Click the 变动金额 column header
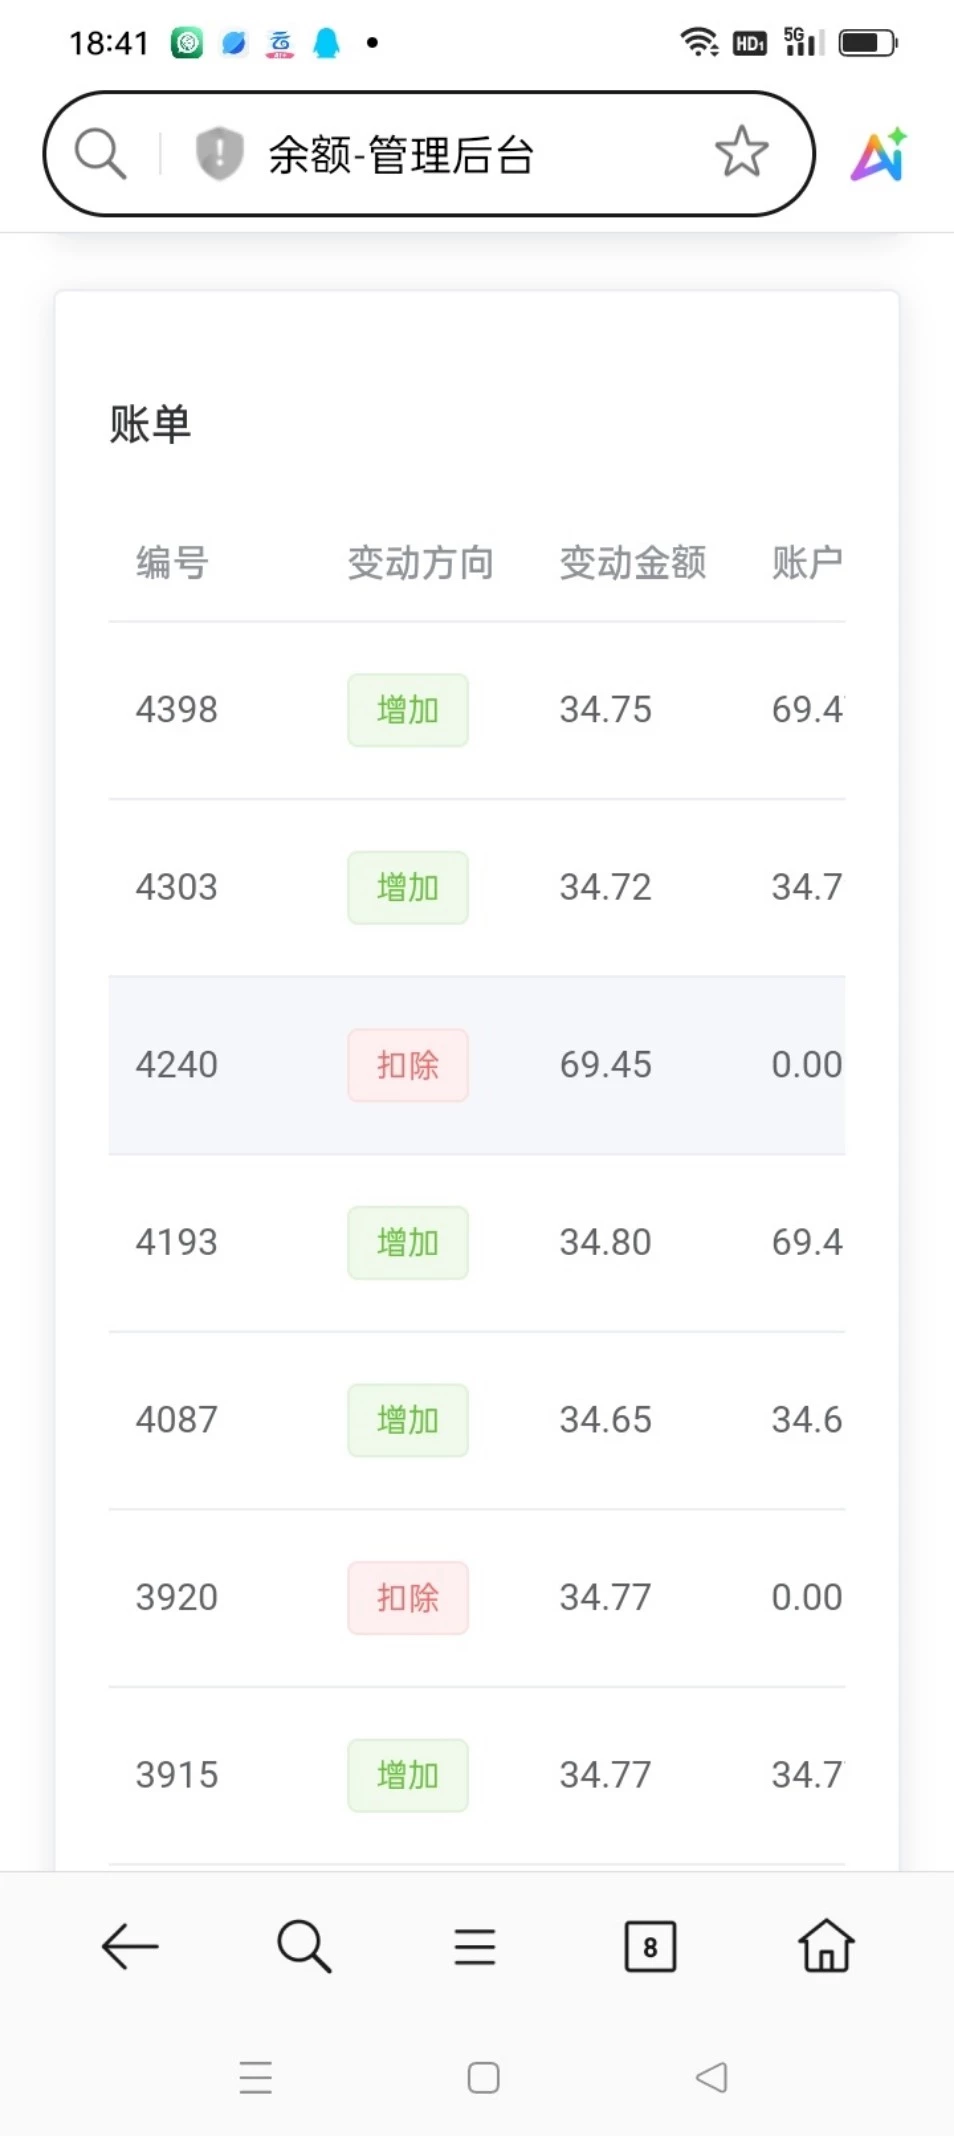 [632, 563]
